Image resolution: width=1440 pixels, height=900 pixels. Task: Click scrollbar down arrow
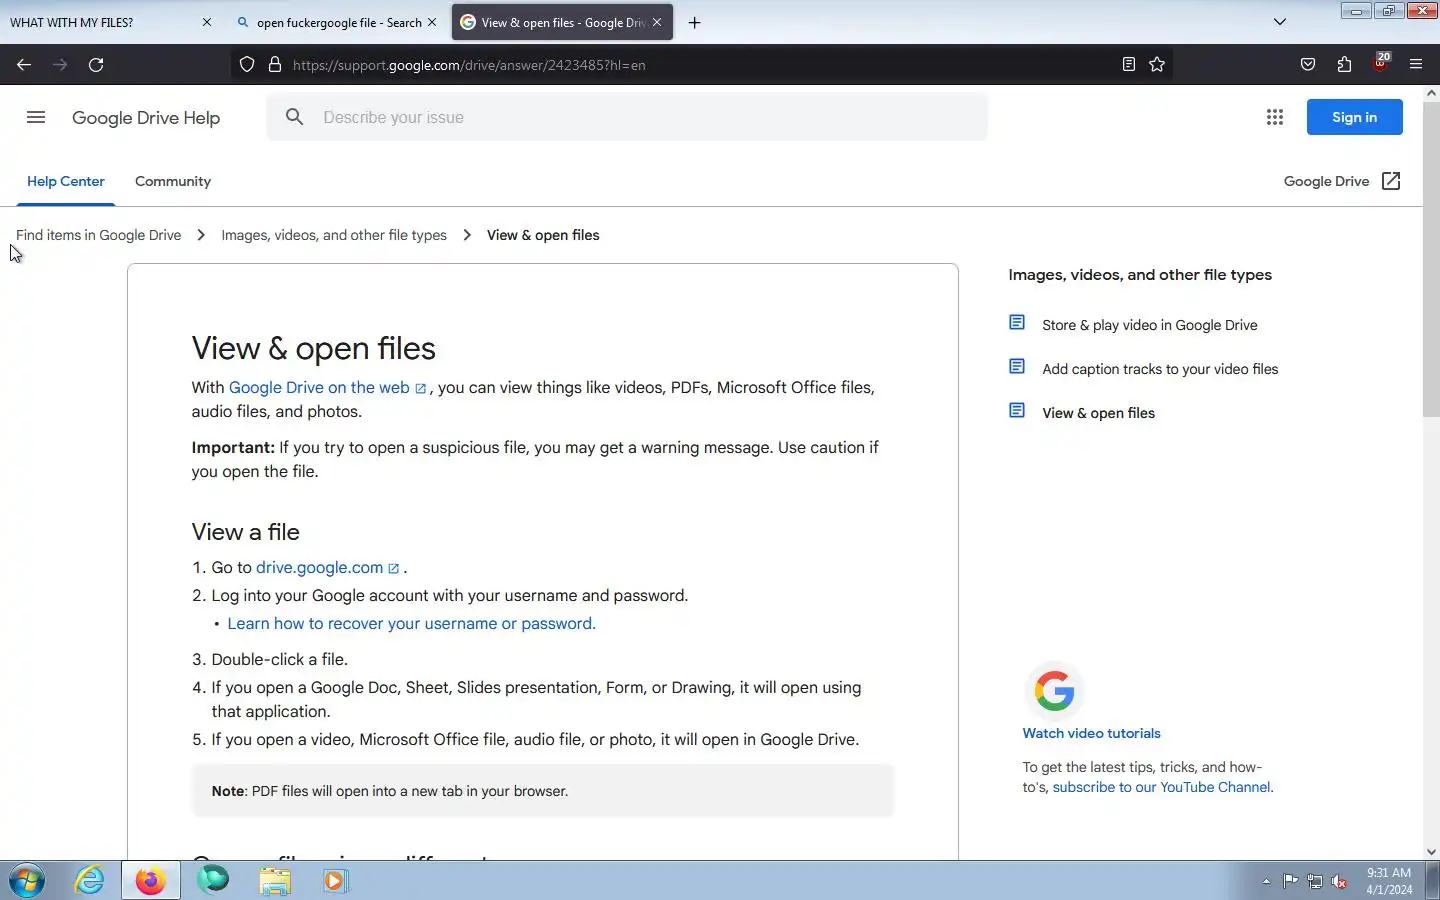point(1431,852)
